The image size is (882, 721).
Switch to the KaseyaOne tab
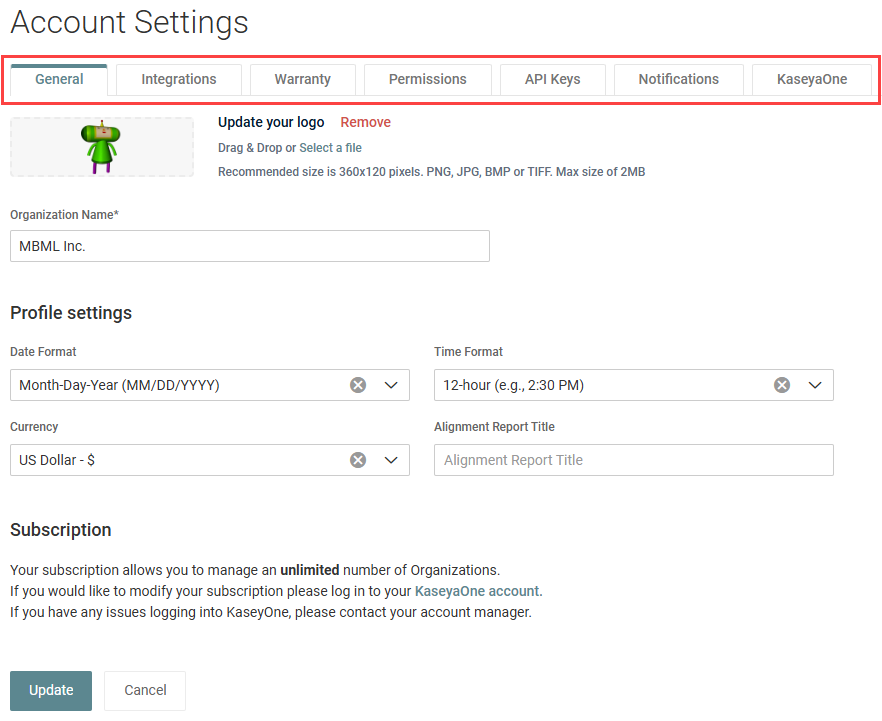(811, 79)
